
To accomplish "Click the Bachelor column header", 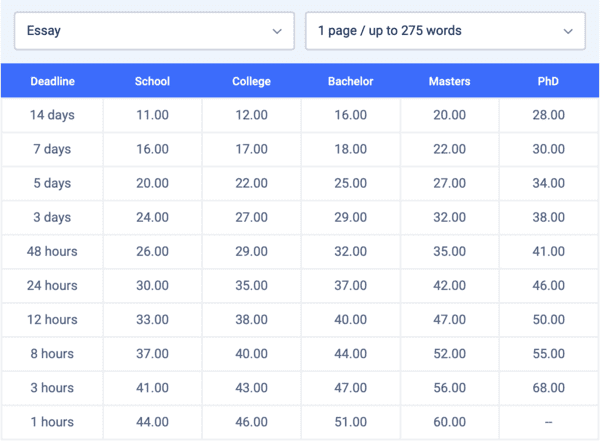I will 351,81.
